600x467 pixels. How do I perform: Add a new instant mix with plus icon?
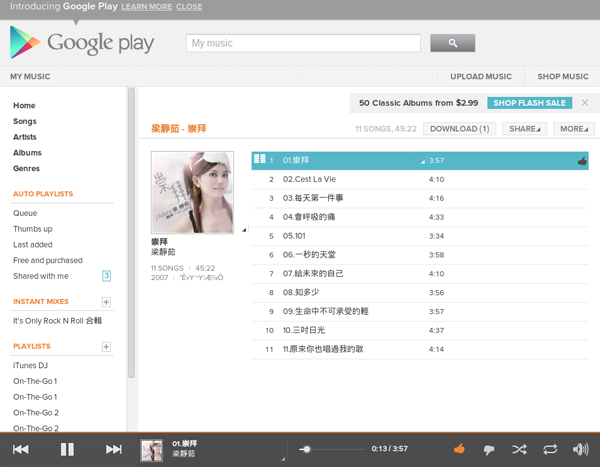coord(106,302)
